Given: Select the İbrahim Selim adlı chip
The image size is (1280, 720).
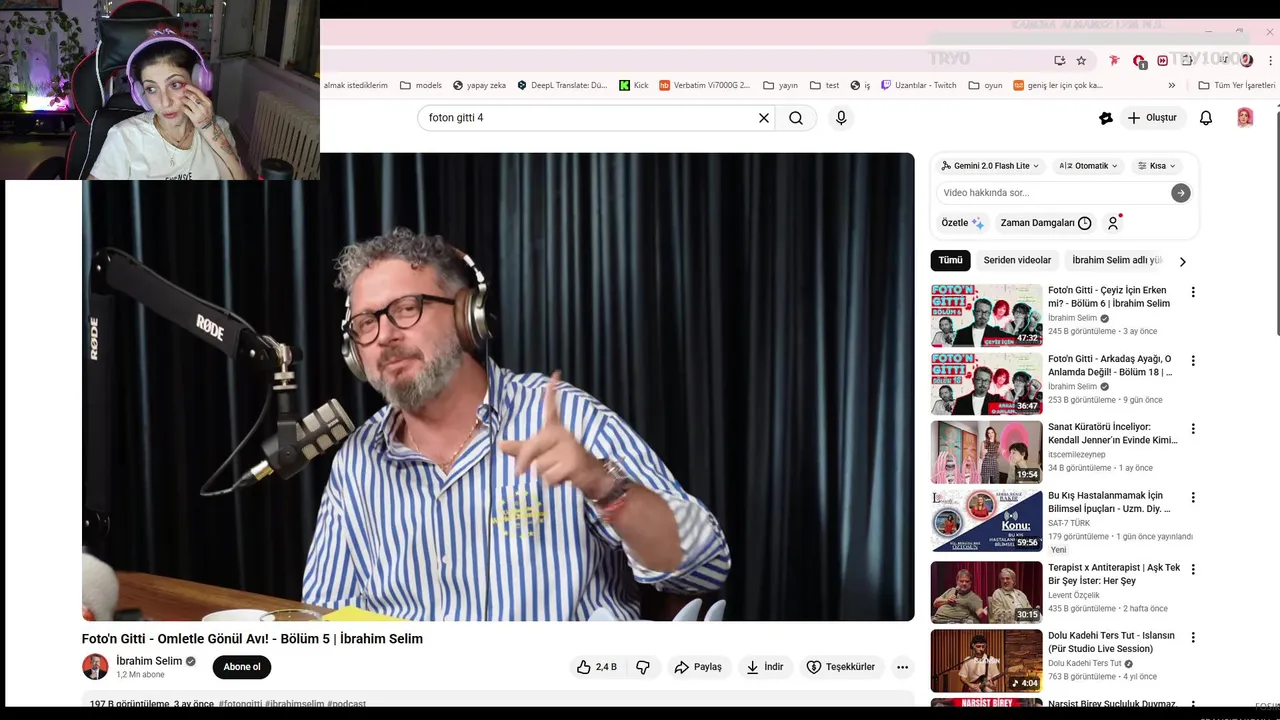Looking at the screenshot, I should 1117,260.
